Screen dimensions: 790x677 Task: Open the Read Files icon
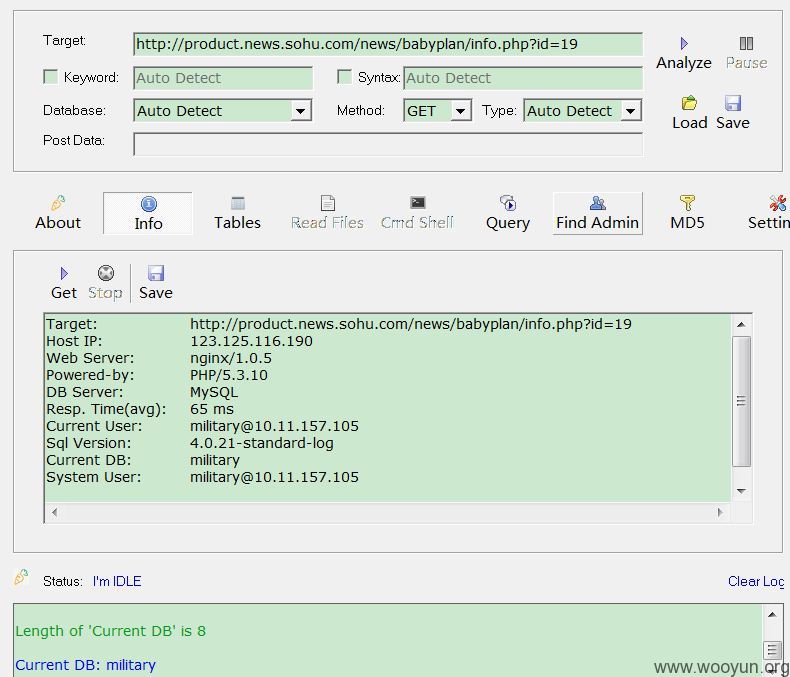click(x=327, y=203)
